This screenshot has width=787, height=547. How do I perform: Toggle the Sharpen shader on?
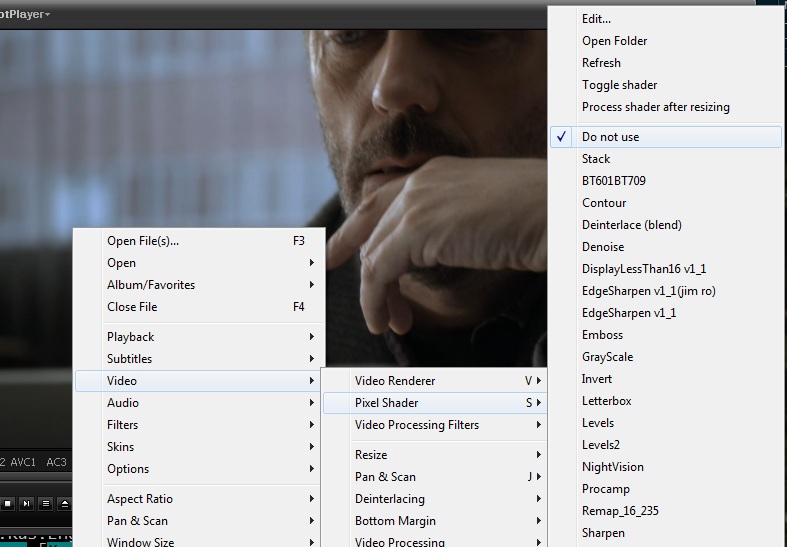603,533
